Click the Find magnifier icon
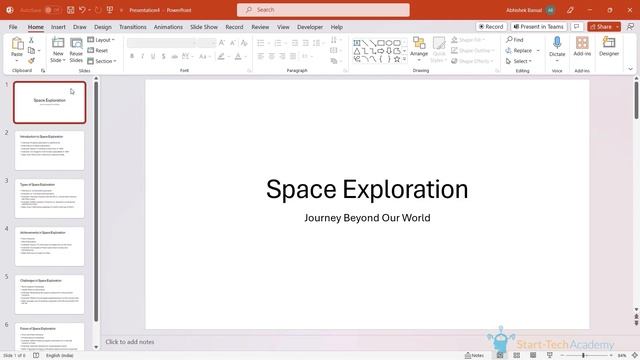 pos(509,40)
